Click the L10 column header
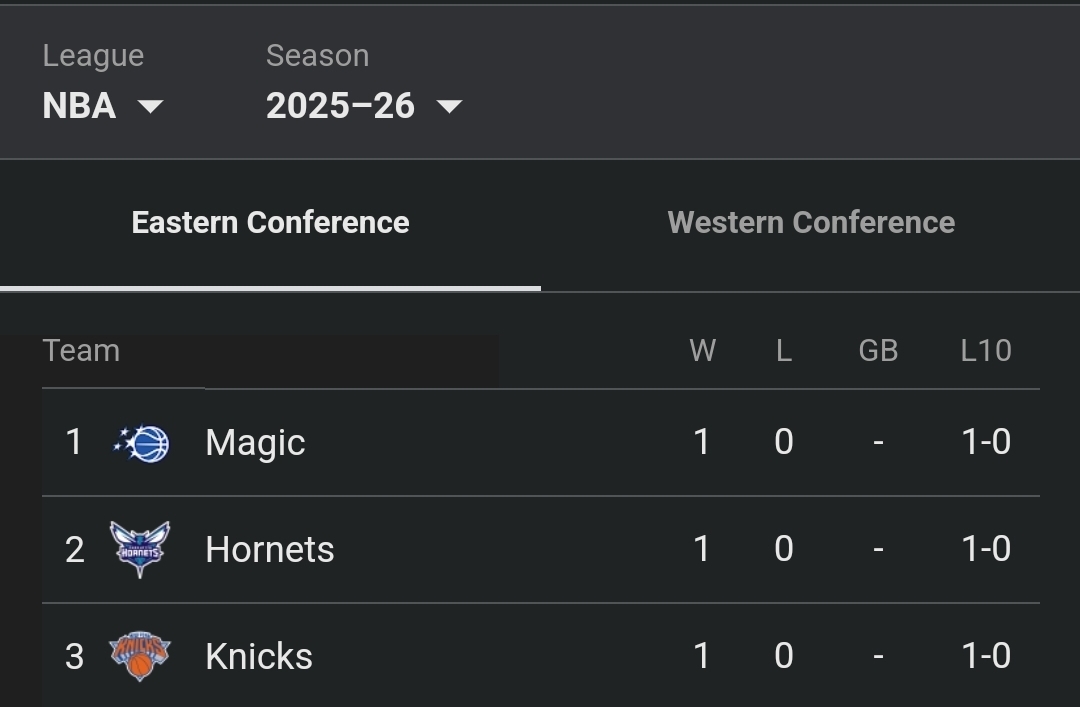This screenshot has width=1080, height=707. tap(986, 351)
